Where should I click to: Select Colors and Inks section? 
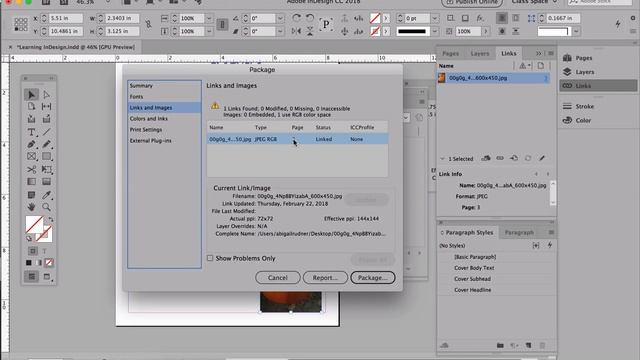149,118
